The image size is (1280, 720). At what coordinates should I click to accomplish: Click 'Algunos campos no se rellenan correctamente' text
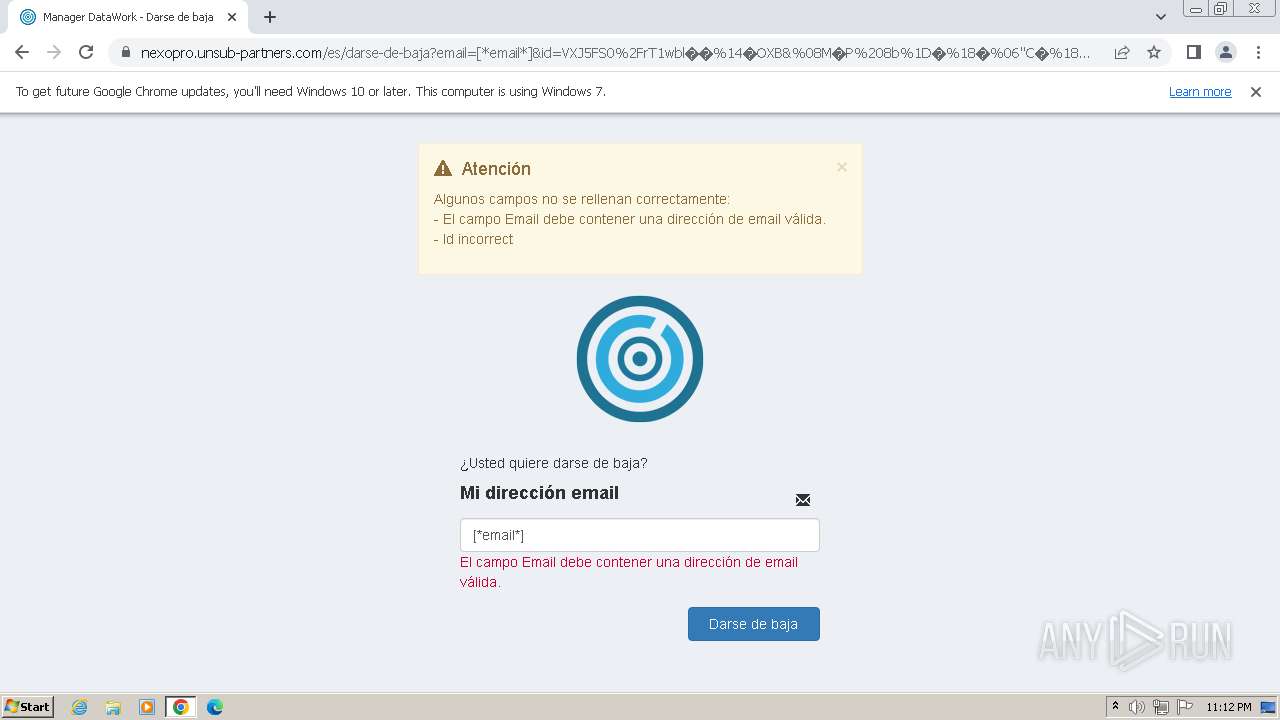(x=582, y=199)
